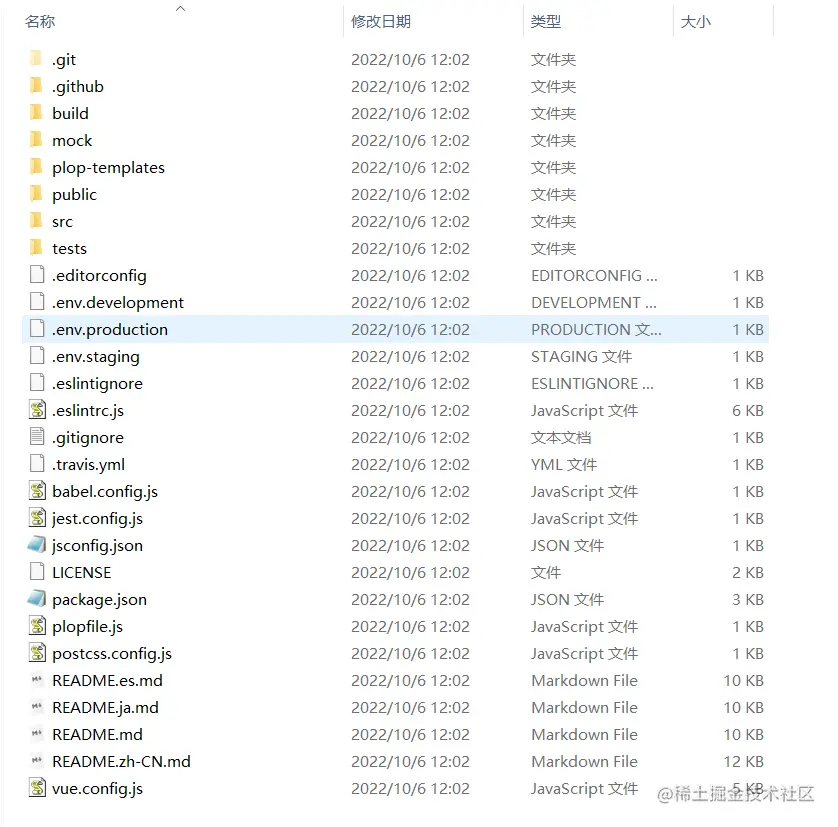This screenshot has height=827, width=838.
Task: Click the 6 KB size of .eslintrc.js
Action: pyautogui.click(x=748, y=411)
